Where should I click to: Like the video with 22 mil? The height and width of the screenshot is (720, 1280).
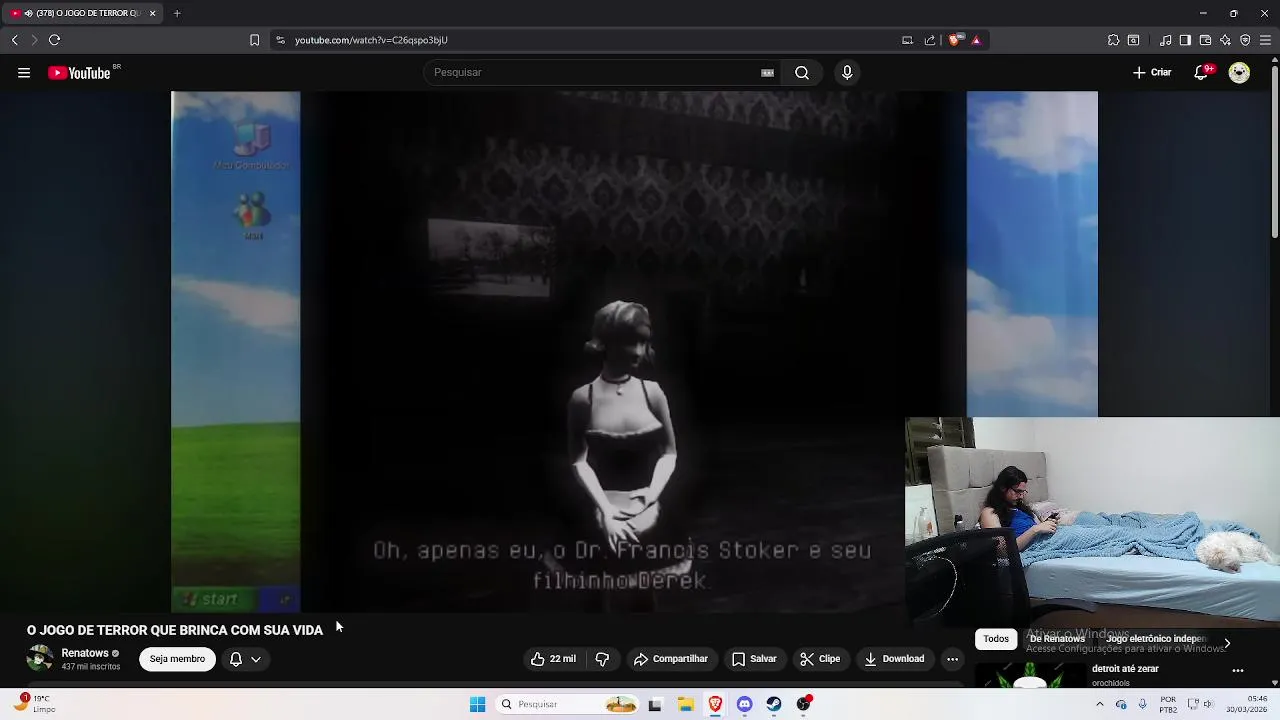(x=553, y=659)
